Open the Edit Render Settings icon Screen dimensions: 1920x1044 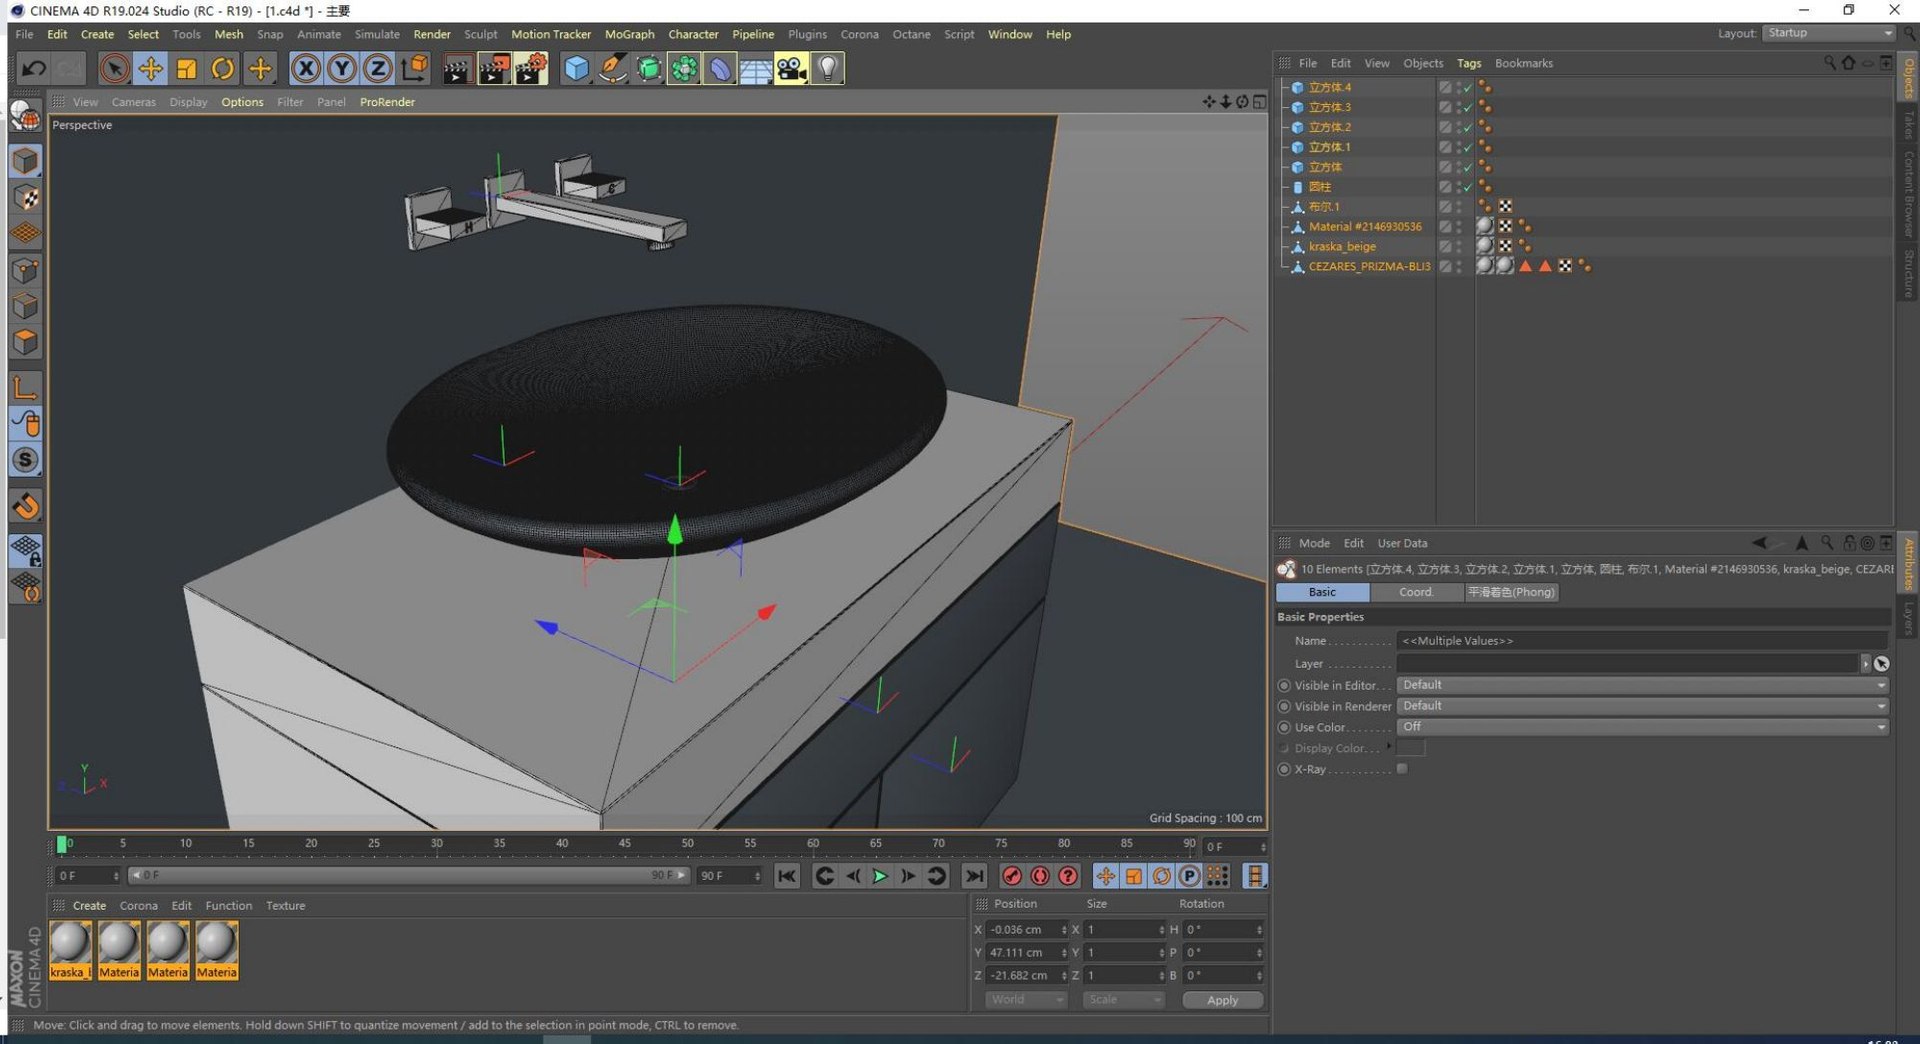point(530,68)
